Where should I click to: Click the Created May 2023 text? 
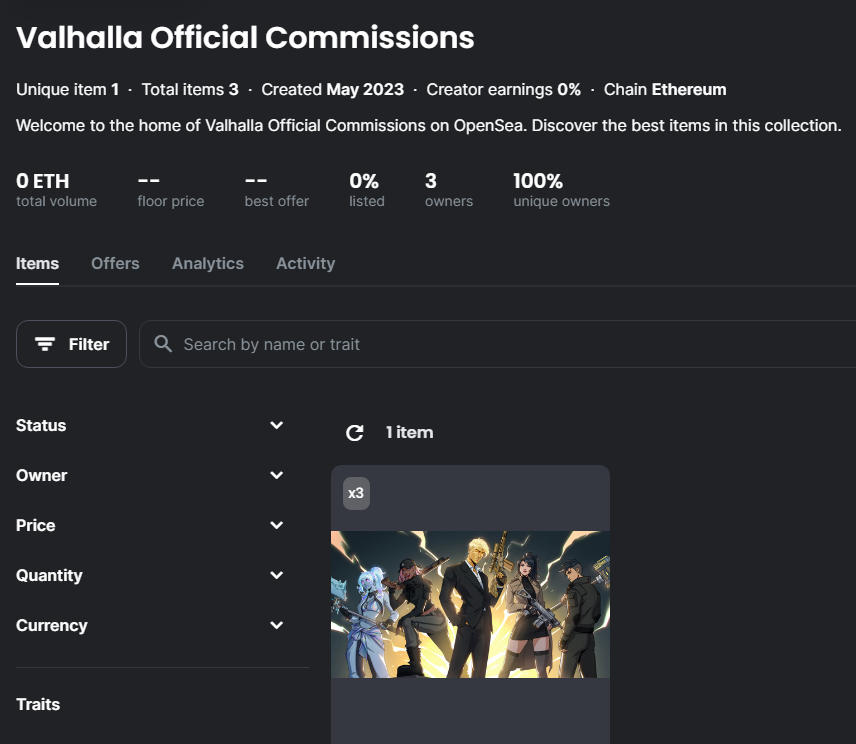[332, 90]
